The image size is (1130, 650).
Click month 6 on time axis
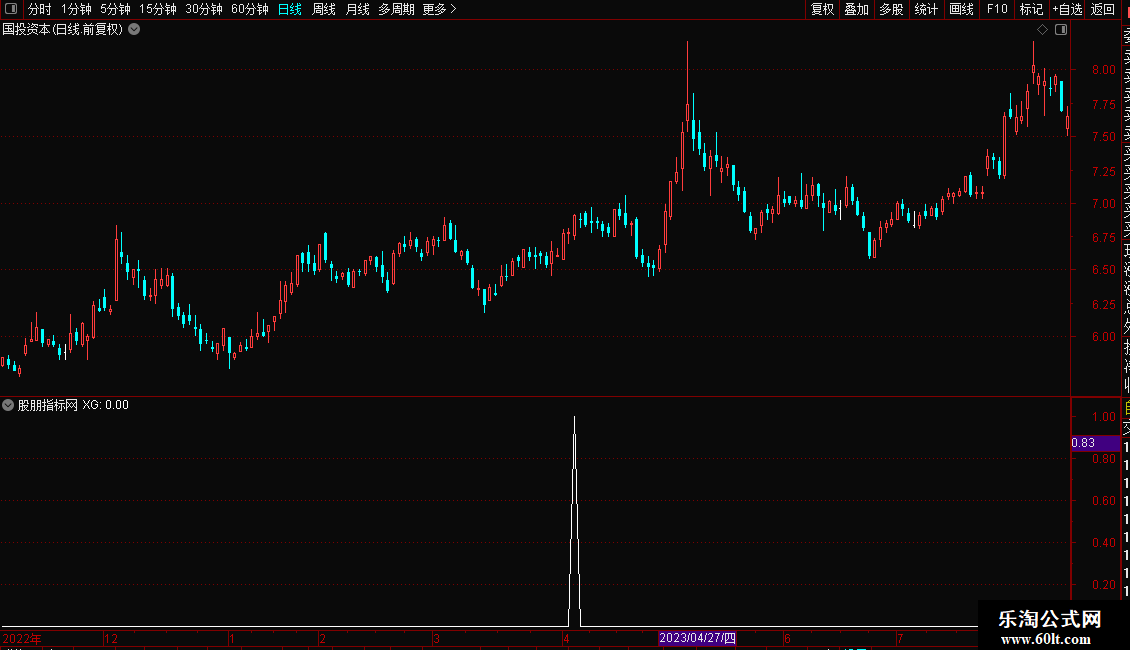787,638
